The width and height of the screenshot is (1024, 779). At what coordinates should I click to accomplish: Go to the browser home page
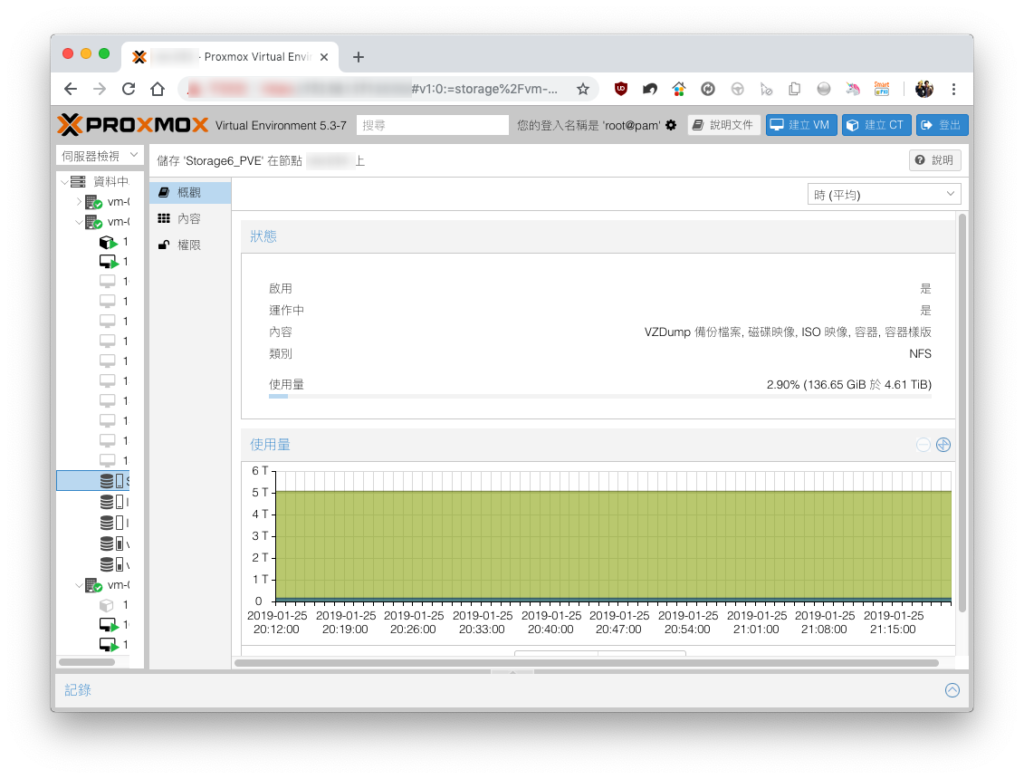[157, 89]
